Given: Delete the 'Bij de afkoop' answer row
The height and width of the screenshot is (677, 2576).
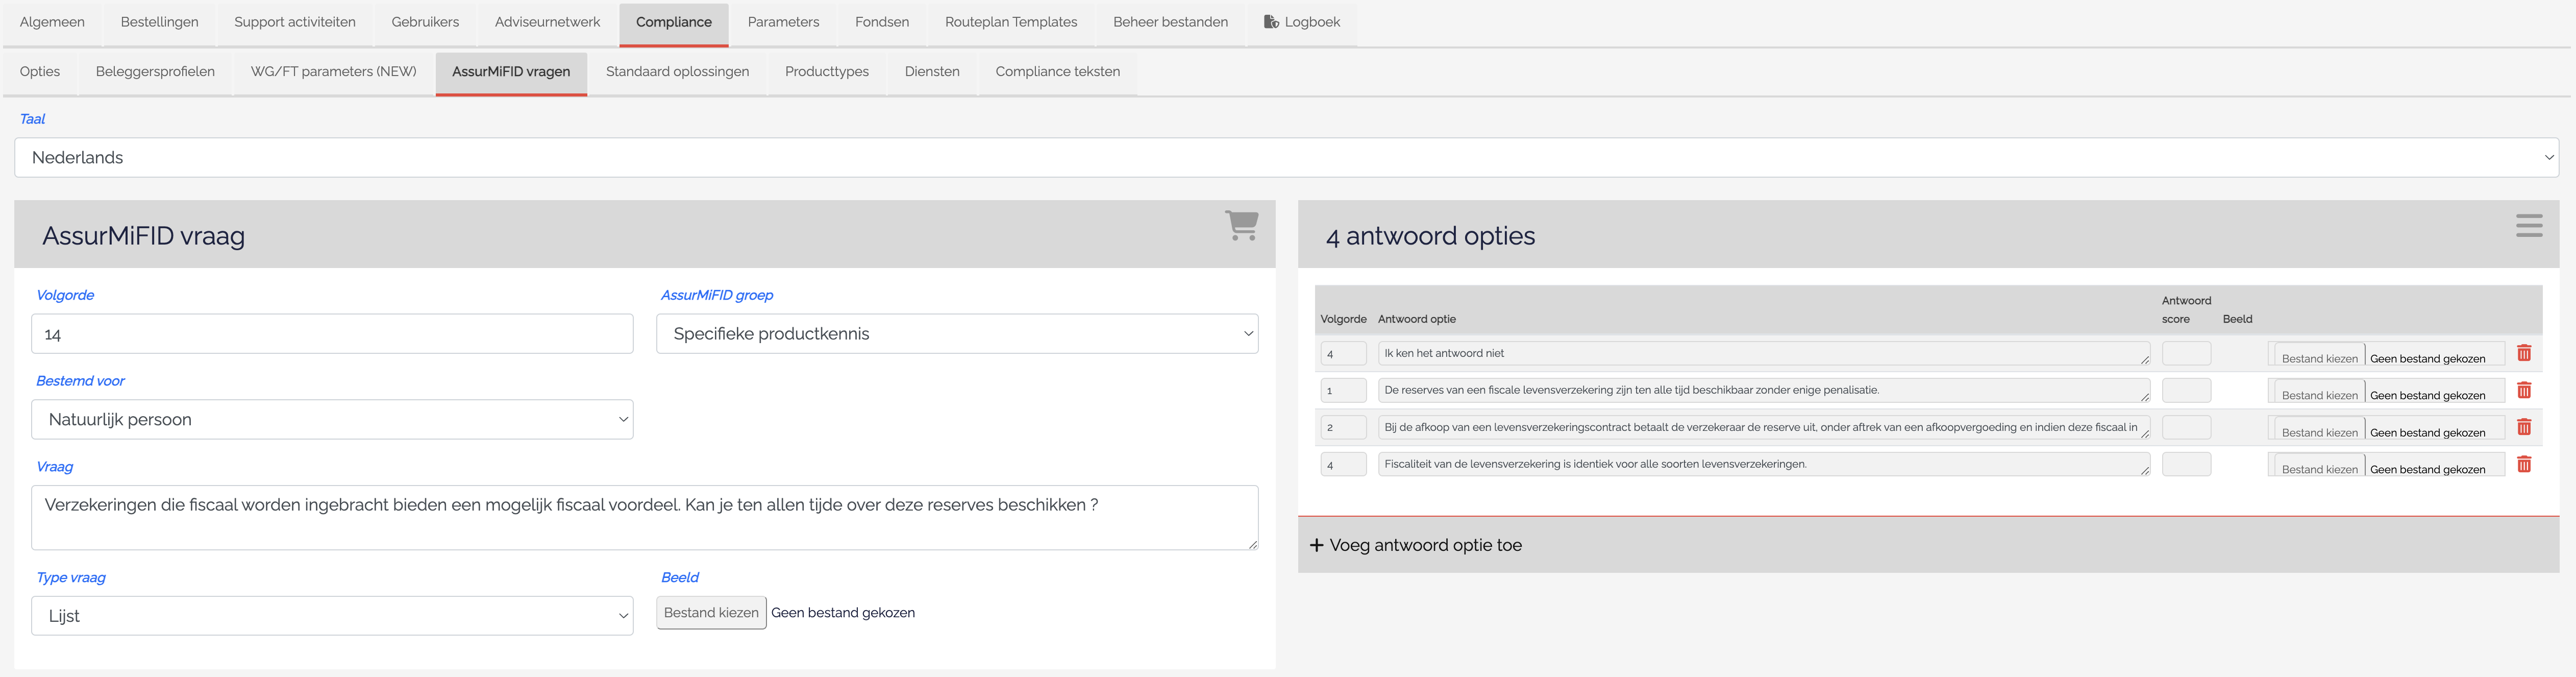Looking at the screenshot, I should (2524, 427).
